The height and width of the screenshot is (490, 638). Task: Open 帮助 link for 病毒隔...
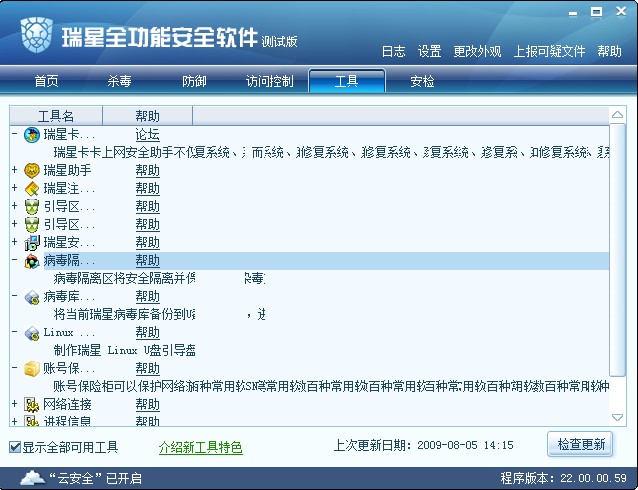click(x=147, y=260)
